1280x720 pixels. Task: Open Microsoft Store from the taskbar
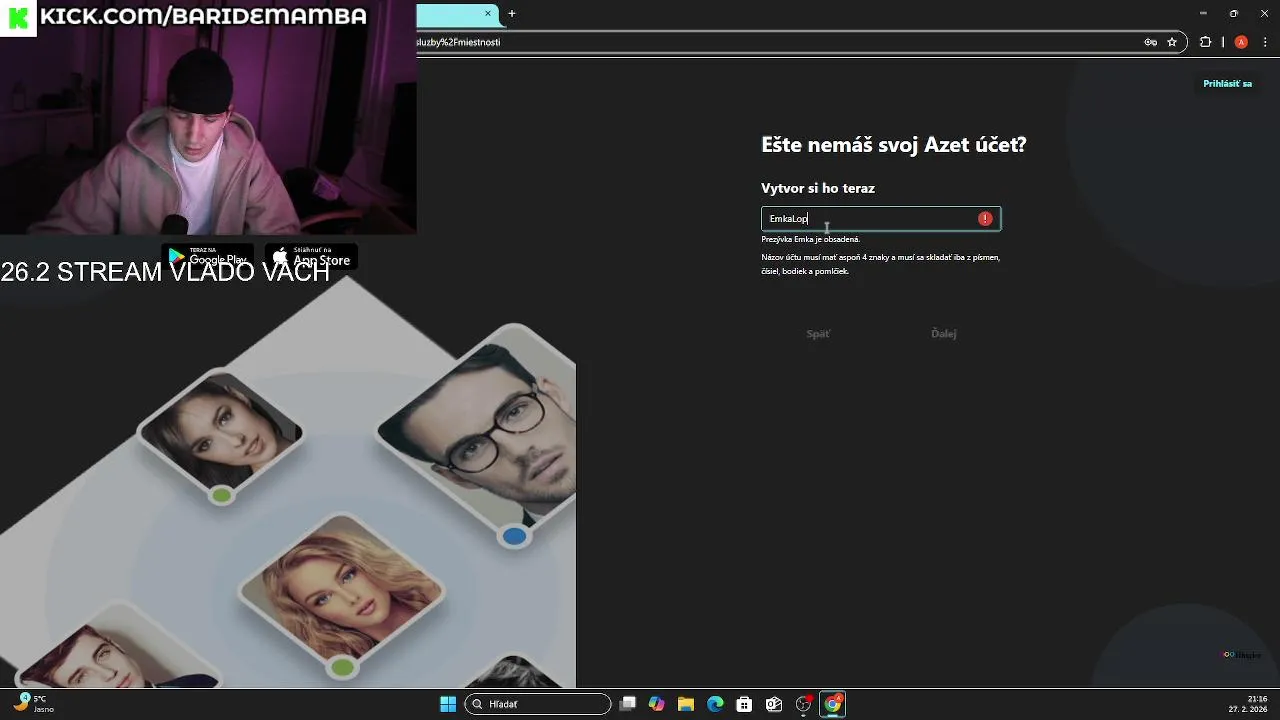click(744, 704)
